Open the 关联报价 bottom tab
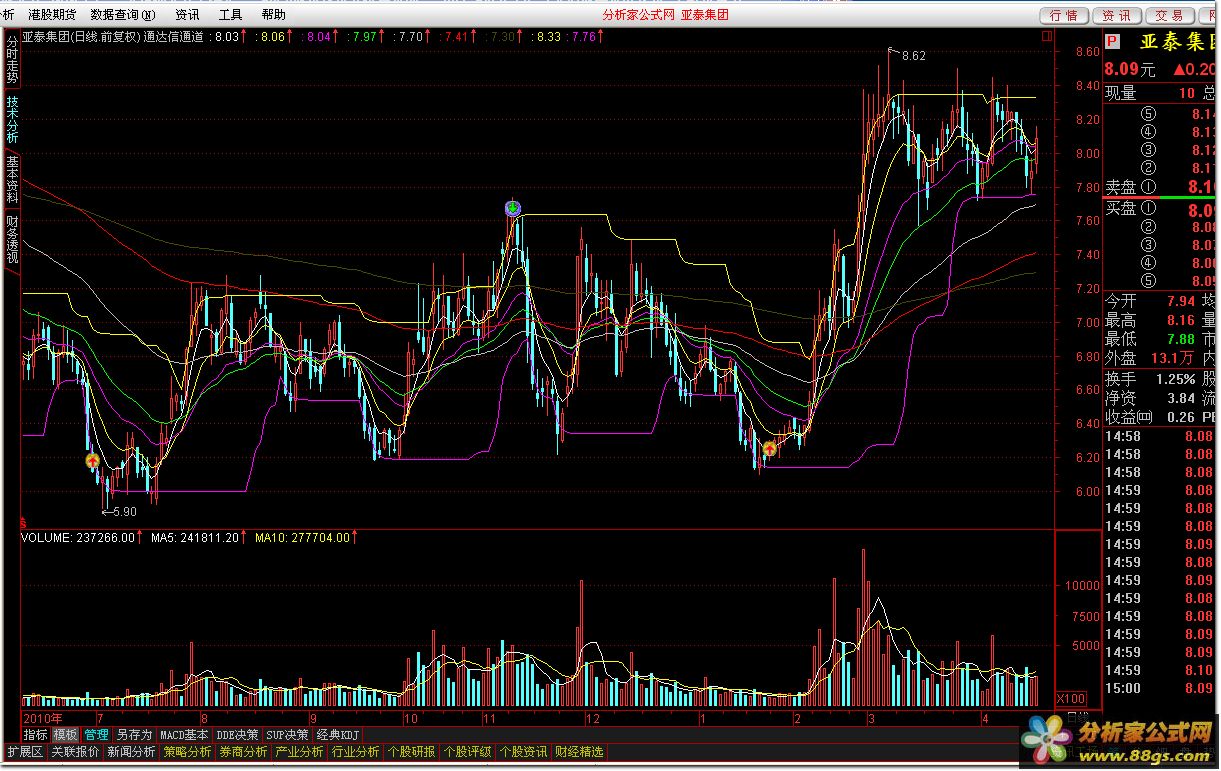Viewport: 1221px width, 771px height. point(75,752)
